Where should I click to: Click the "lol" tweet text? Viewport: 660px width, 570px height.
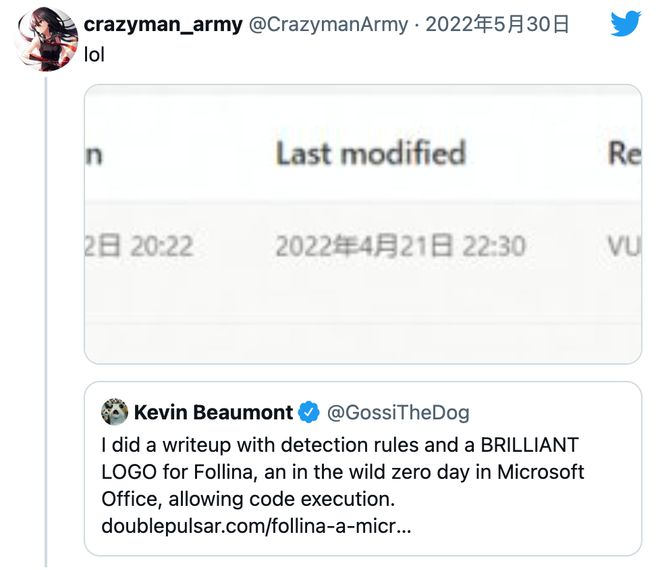(x=94, y=55)
